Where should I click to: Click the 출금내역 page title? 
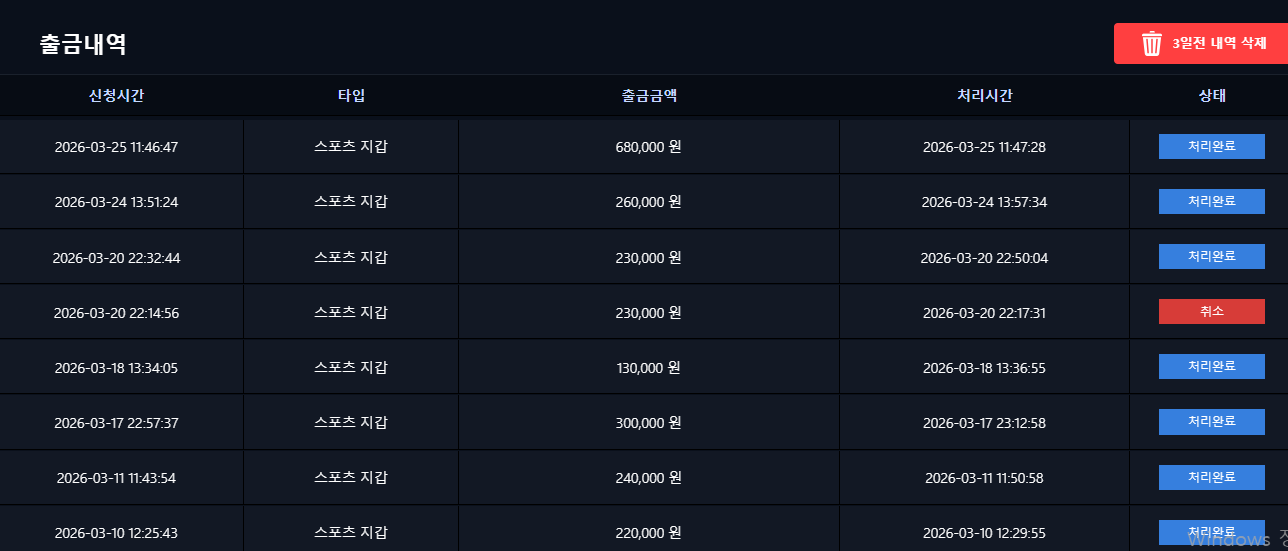coord(83,45)
